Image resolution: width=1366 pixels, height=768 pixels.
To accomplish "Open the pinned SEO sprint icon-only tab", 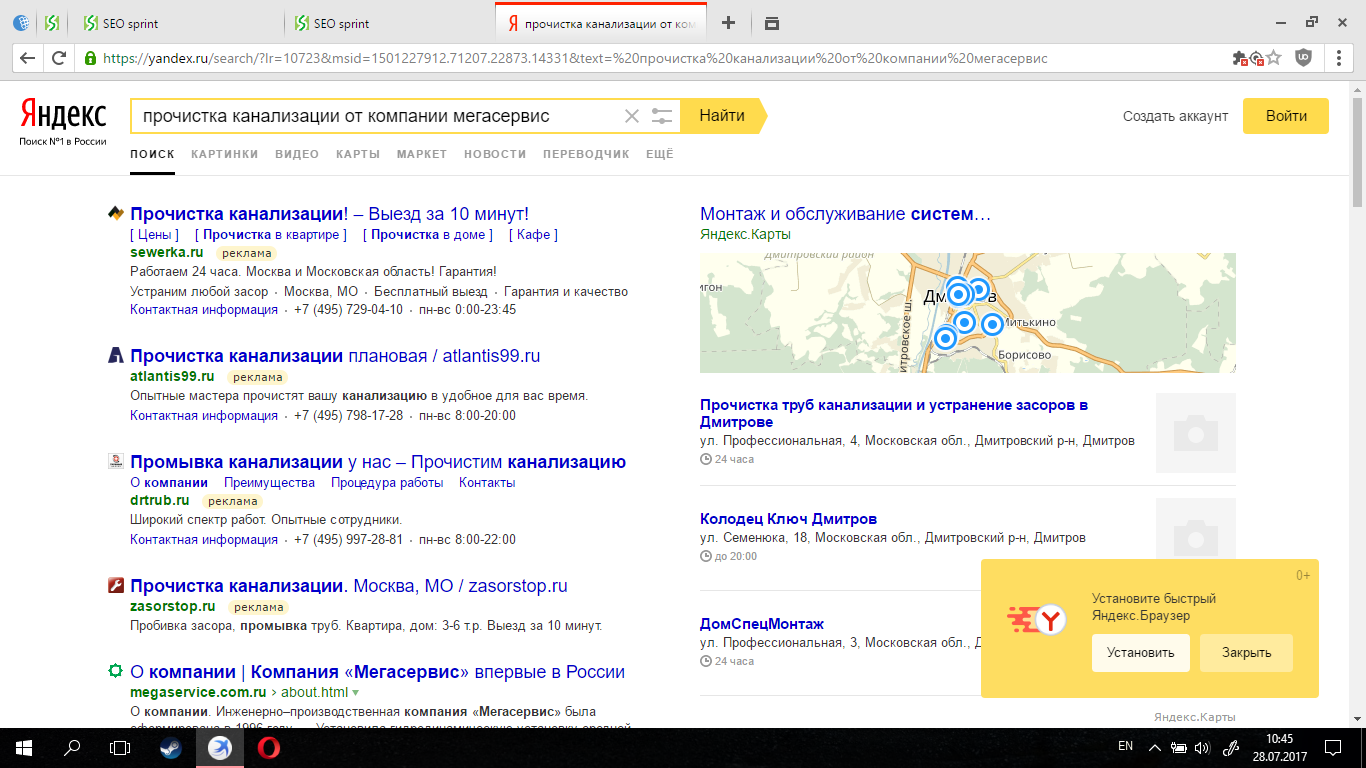I will (52, 23).
